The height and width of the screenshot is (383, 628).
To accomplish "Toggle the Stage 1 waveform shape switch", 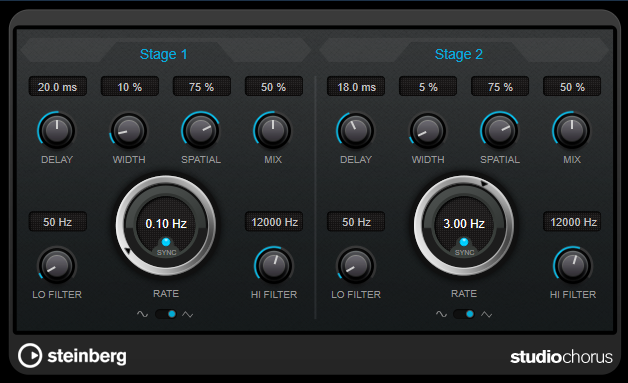I will click(x=166, y=314).
